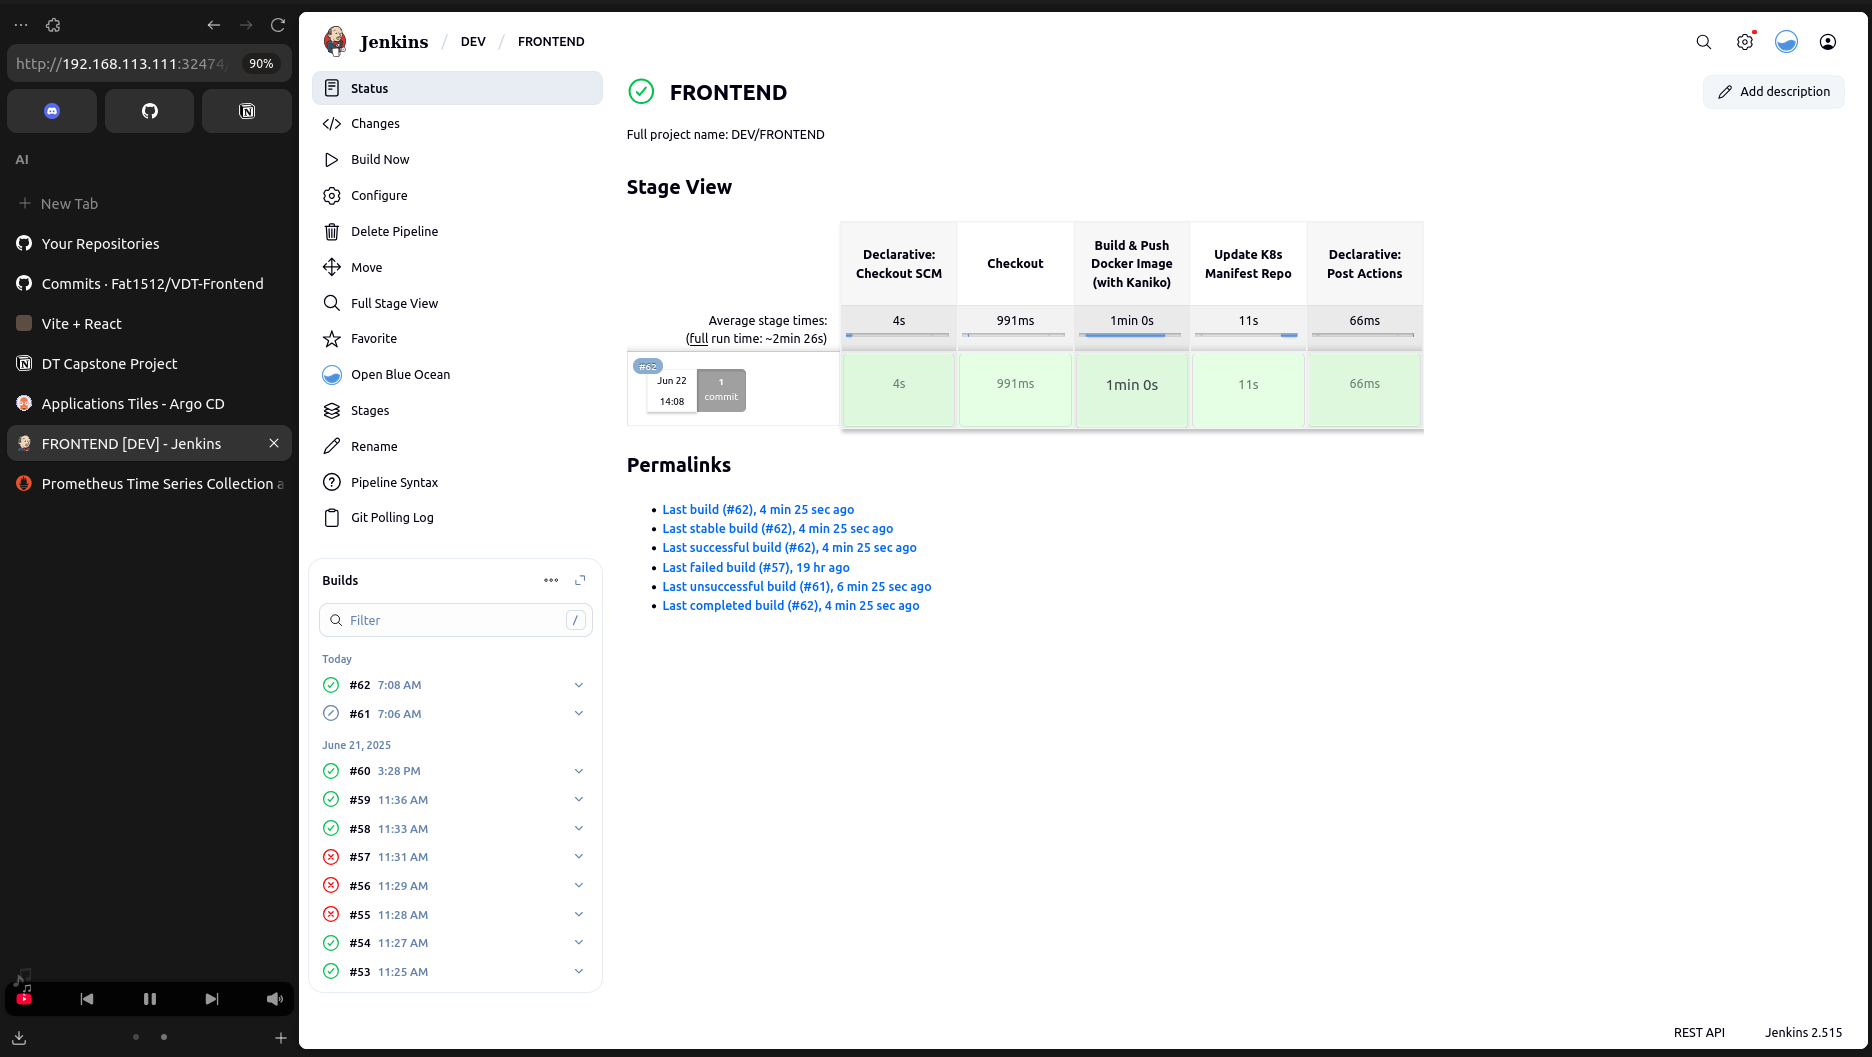Open the Notion pinned shortcut
Viewport: 1872px width, 1057px height.
tap(247, 111)
